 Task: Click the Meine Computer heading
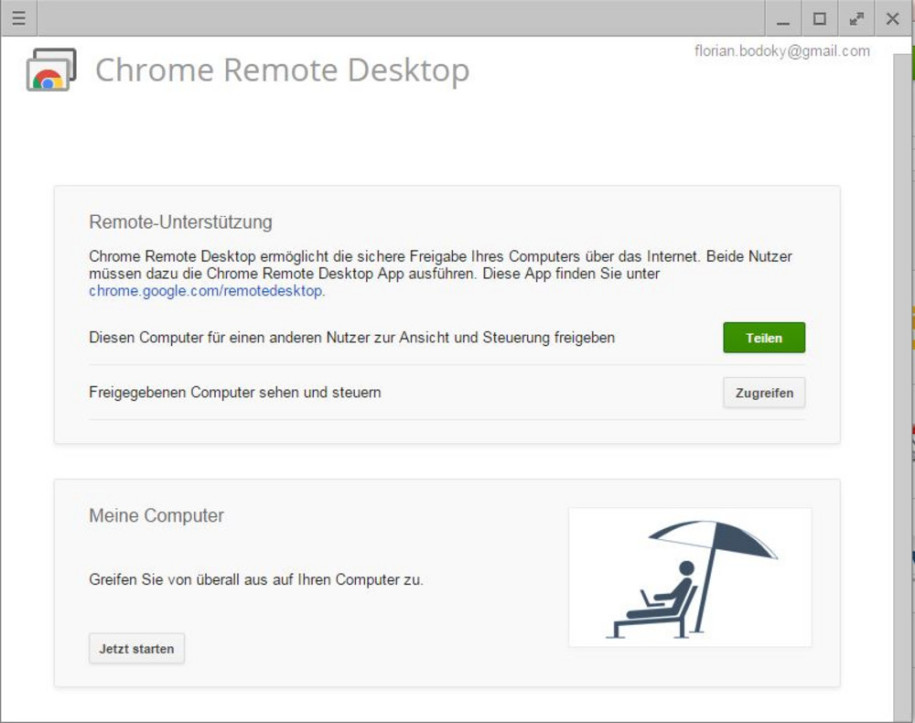156,515
